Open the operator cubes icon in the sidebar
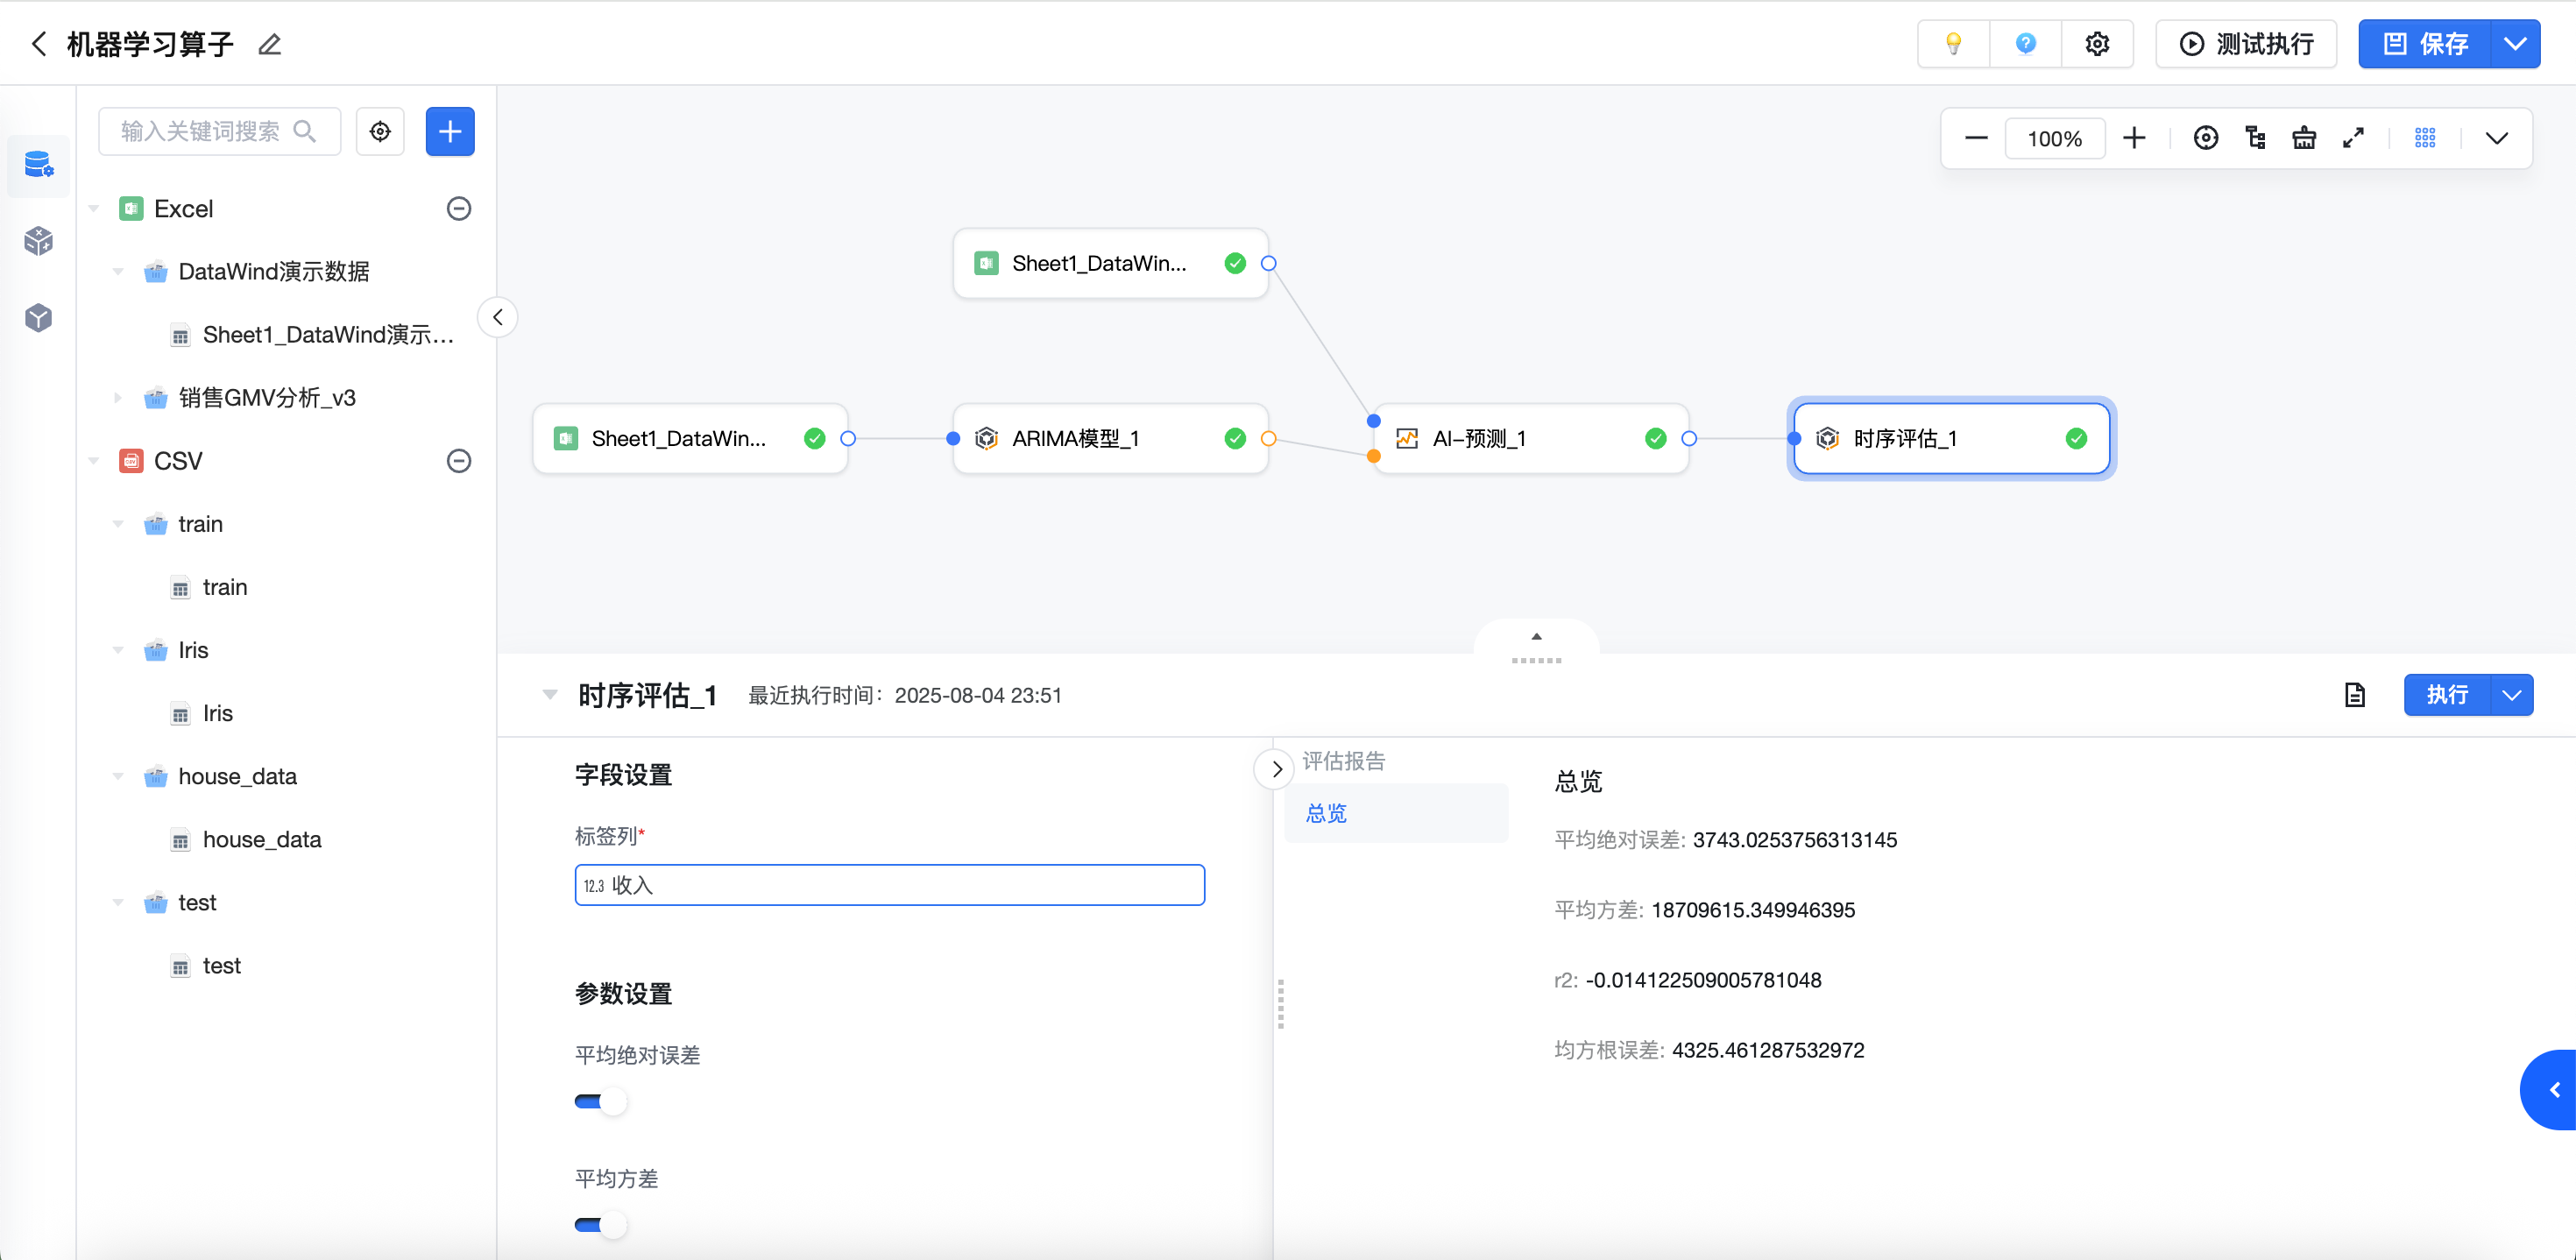The width and height of the screenshot is (2576, 1260). (38, 241)
